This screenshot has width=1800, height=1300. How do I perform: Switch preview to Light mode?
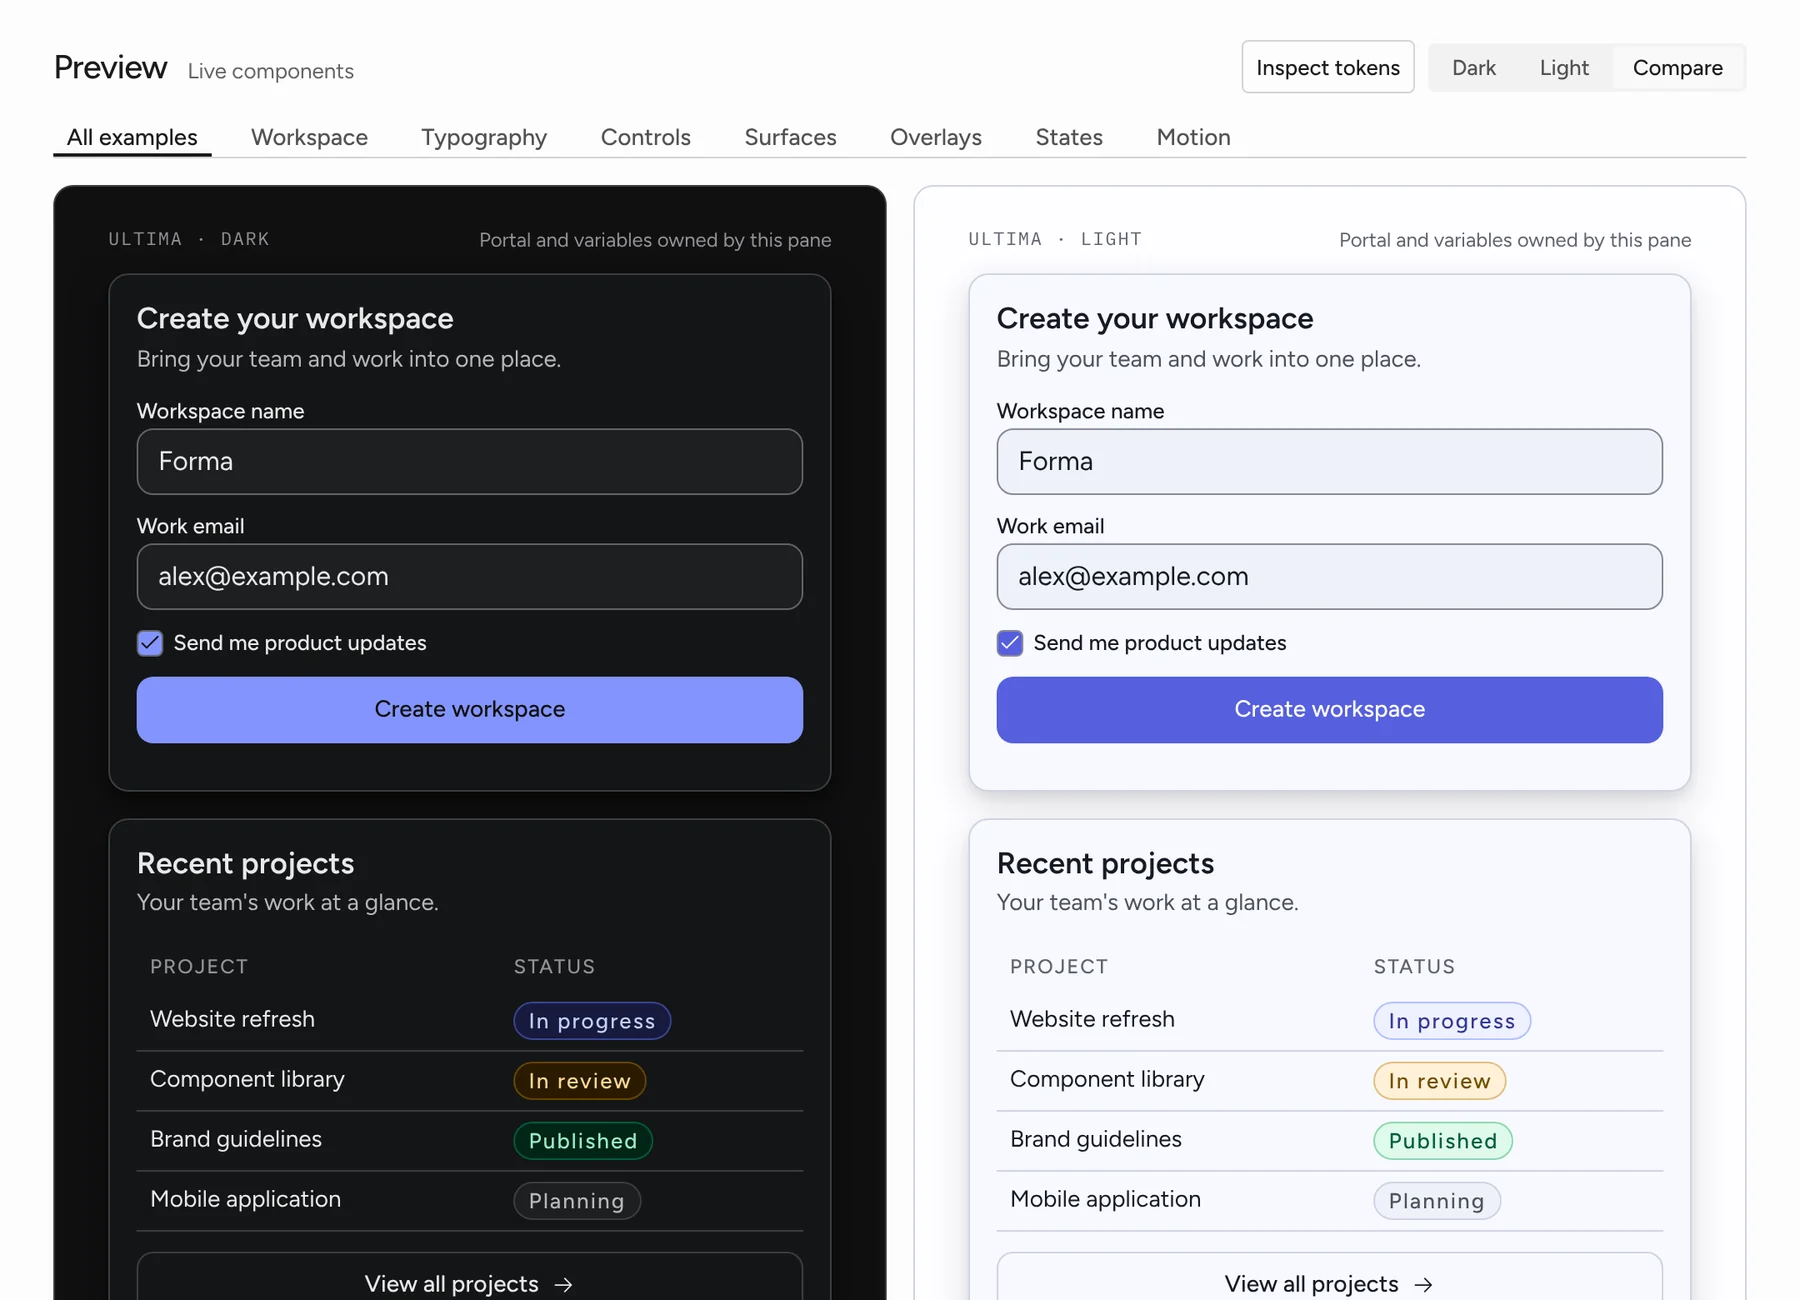pyautogui.click(x=1563, y=67)
